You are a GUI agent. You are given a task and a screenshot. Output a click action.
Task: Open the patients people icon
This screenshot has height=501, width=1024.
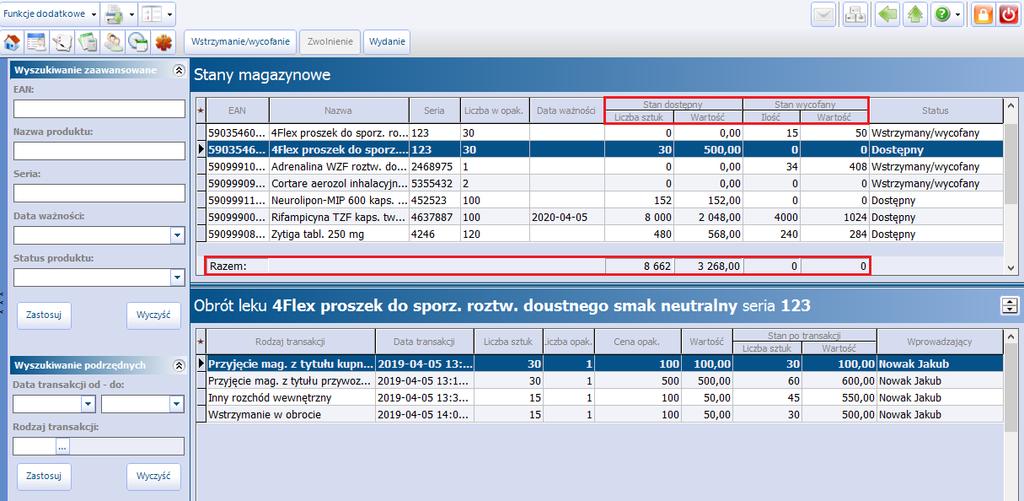112,43
